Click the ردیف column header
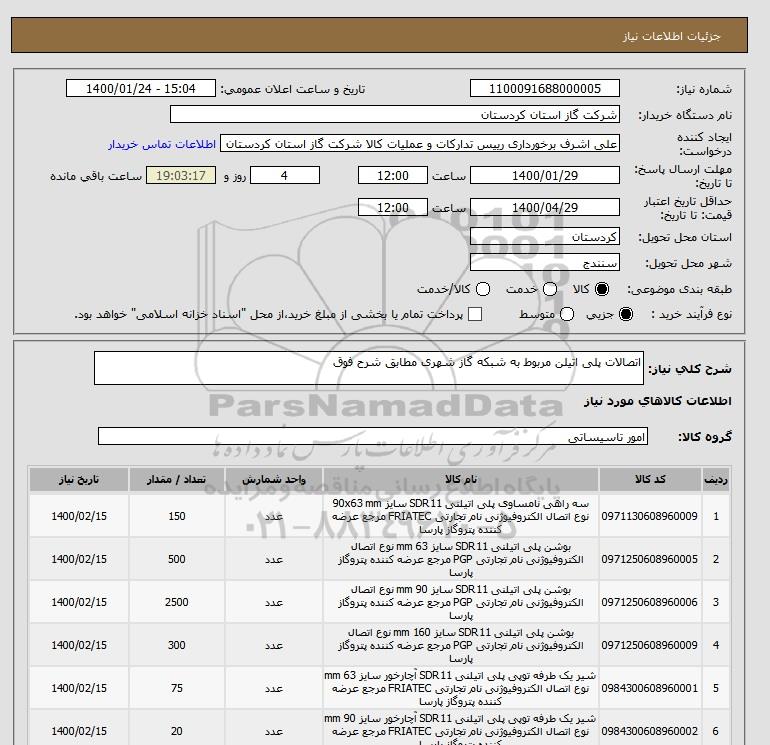This screenshot has width=770, height=745. point(715,479)
